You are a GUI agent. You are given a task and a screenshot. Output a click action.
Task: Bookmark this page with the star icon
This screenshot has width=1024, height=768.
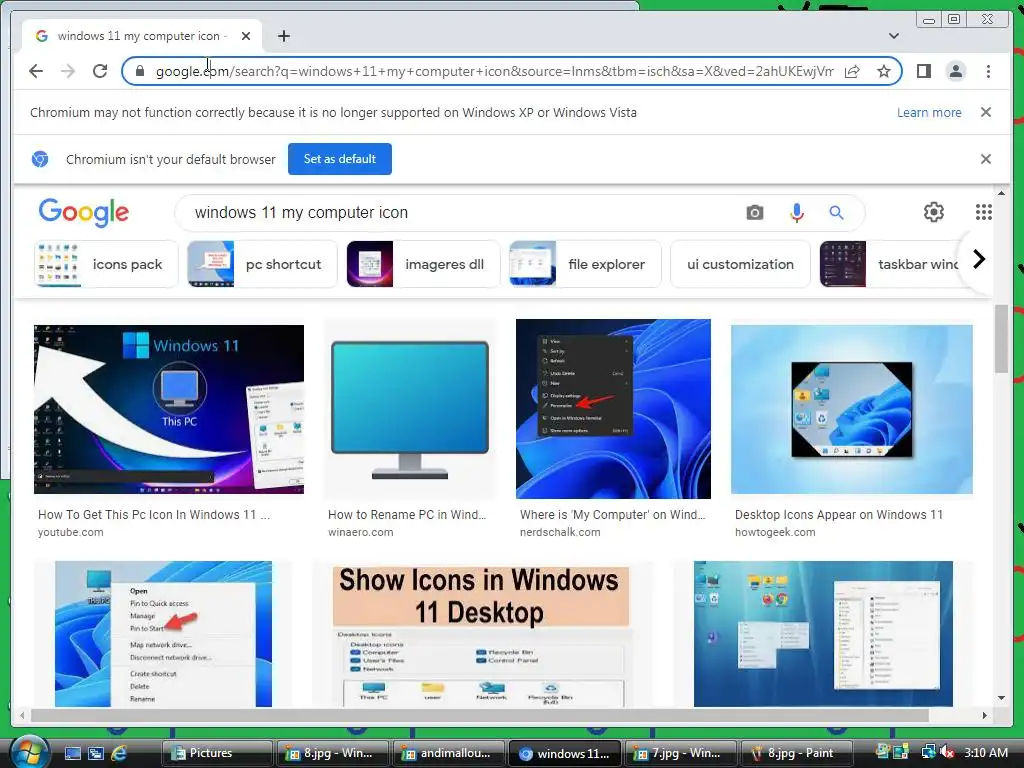click(884, 71)
